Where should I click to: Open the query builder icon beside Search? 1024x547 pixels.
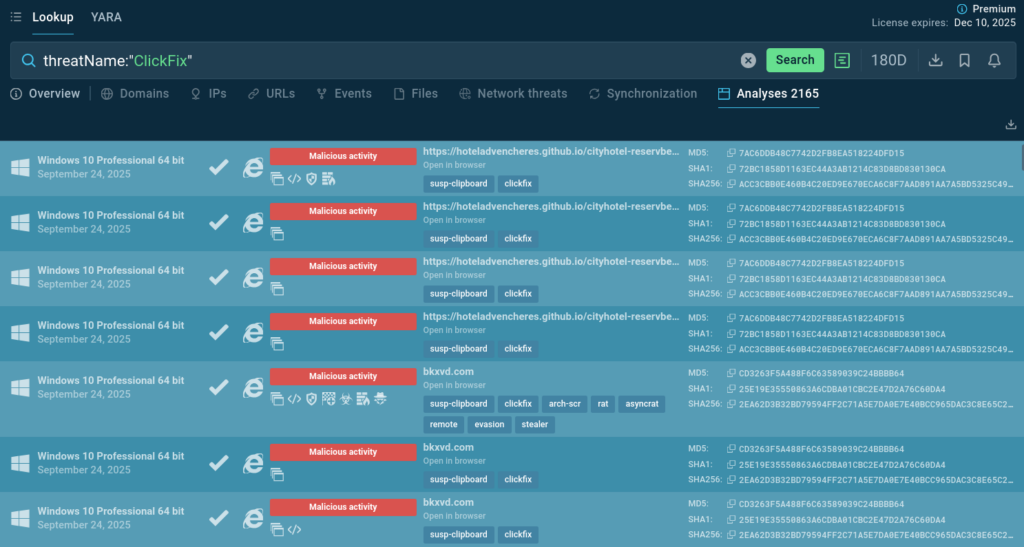[843, 60]
